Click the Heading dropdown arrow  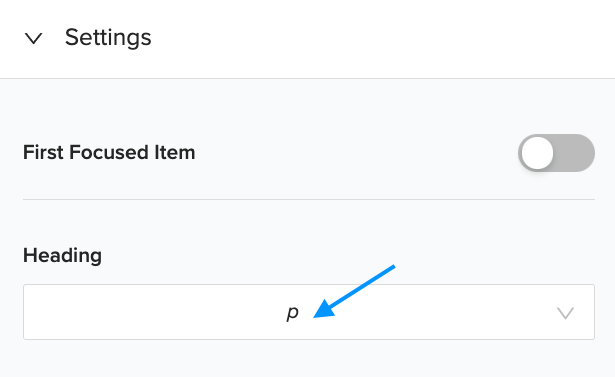[x=565, y=313]
